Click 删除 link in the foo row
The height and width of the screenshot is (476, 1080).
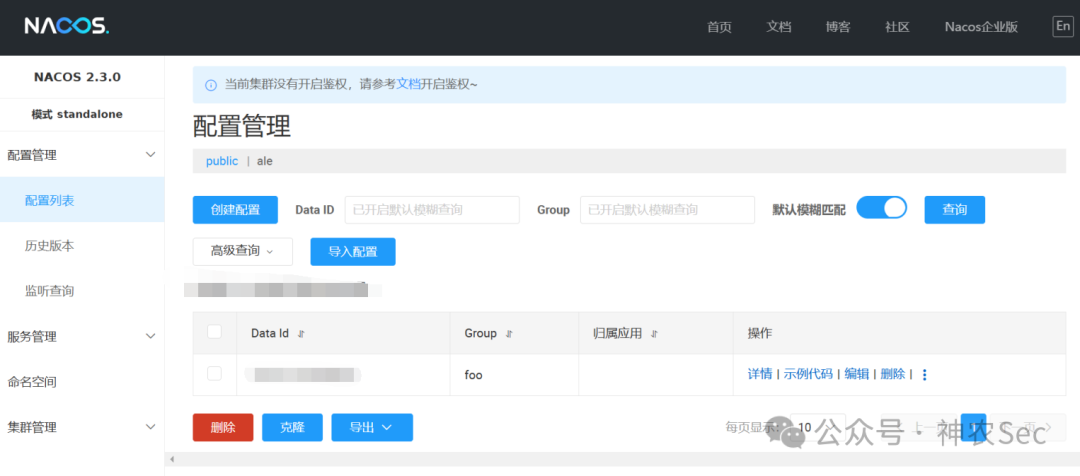pyautogui.click(x=893, y=374)
